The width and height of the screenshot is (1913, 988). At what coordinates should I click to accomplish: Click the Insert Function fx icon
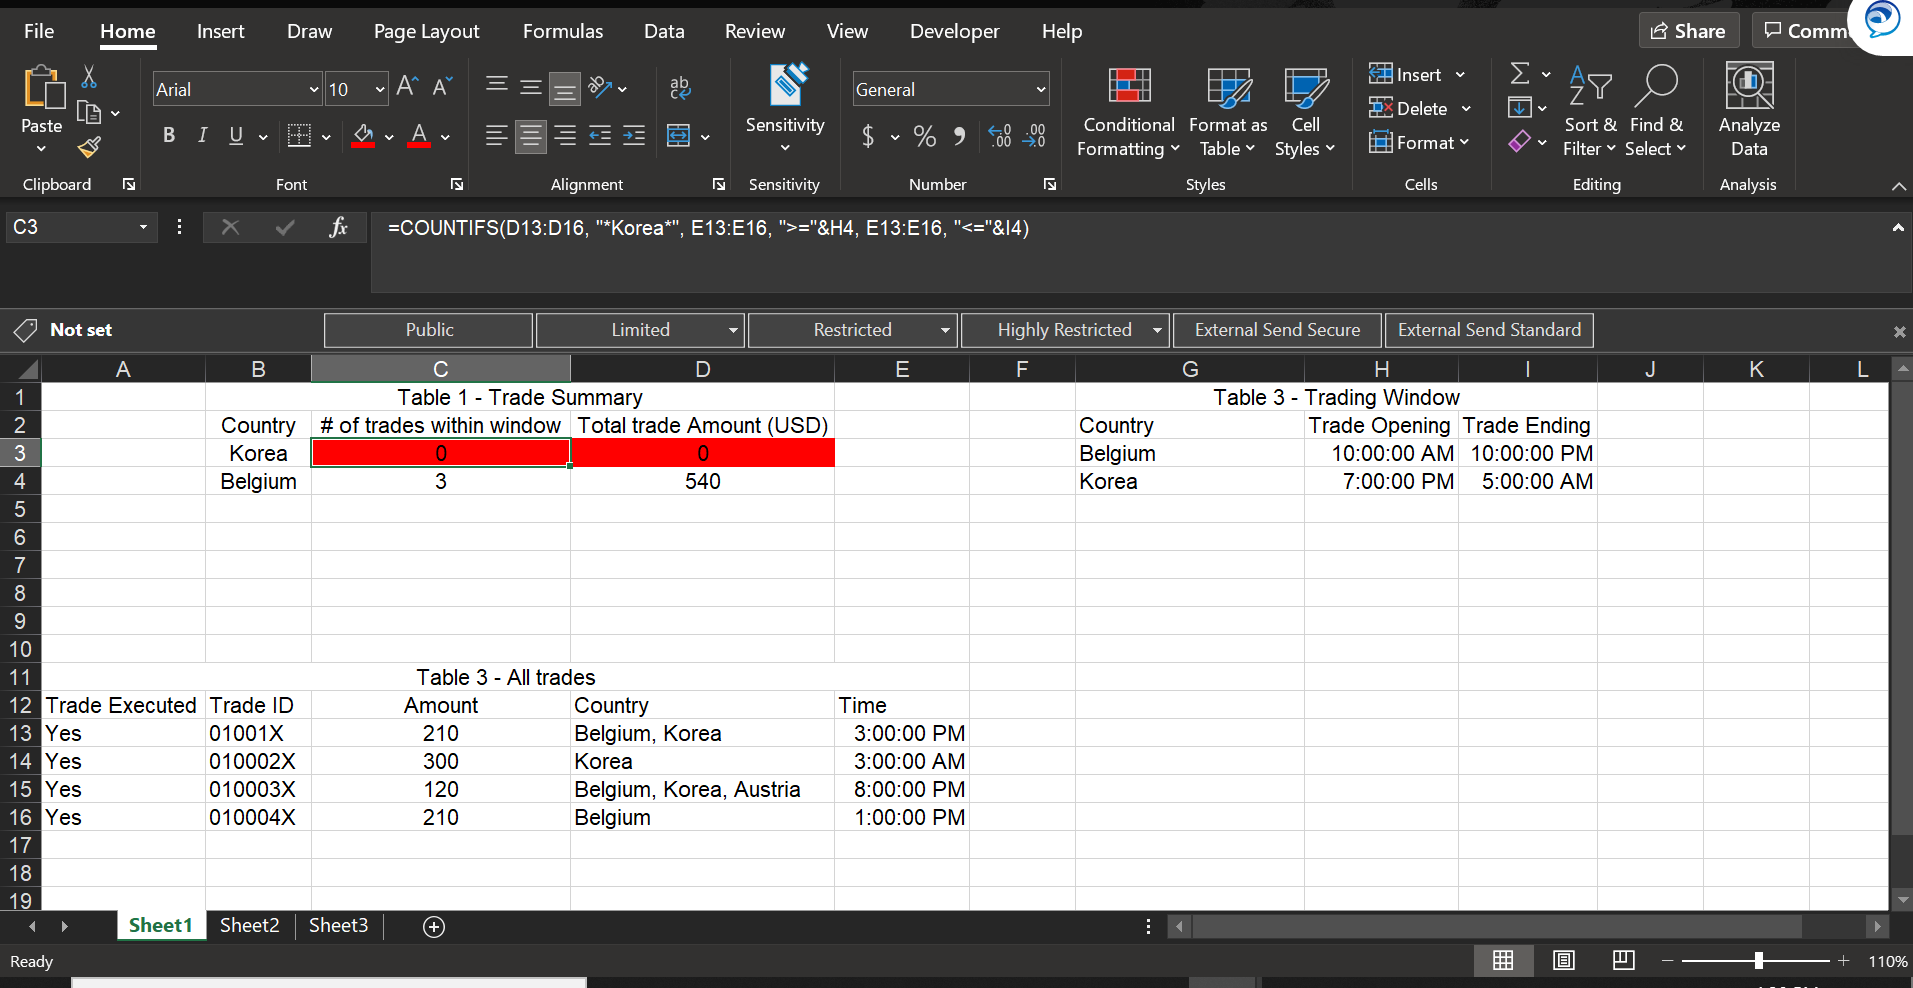click(x=339, y=228)
